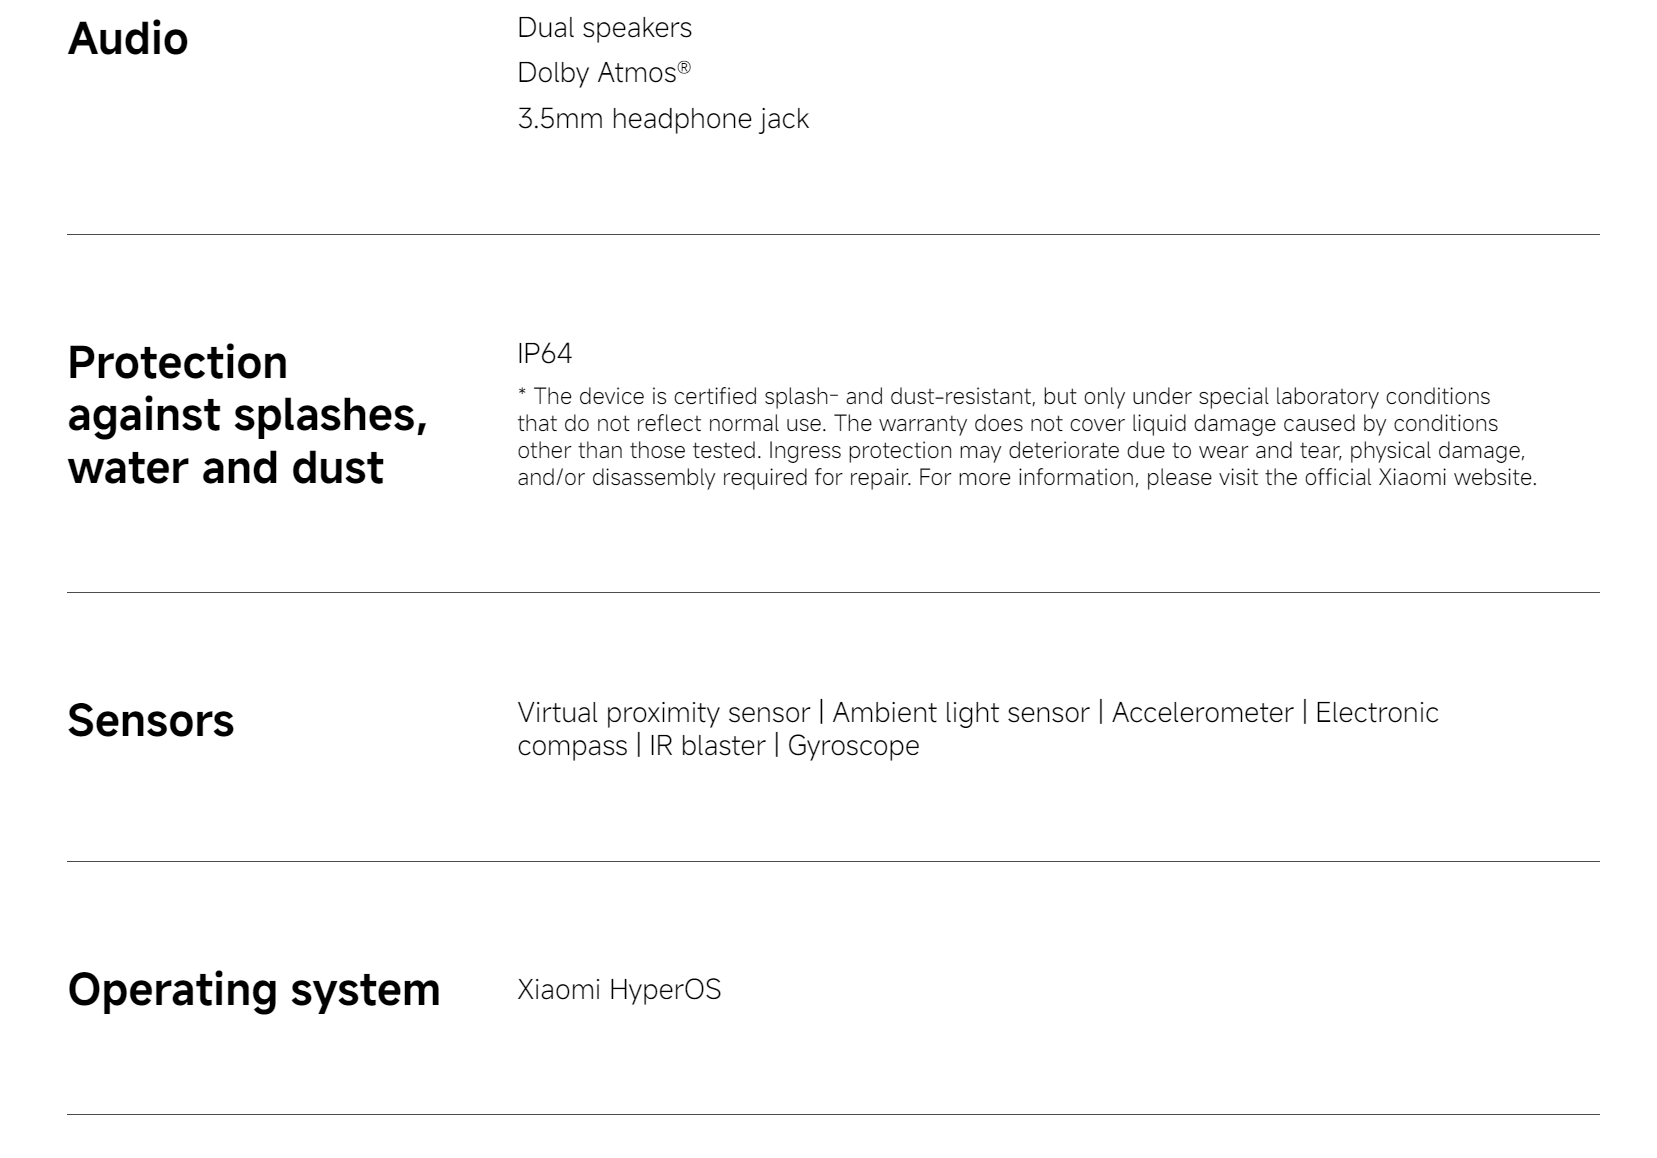Click the registered trademark symbol after Atmos
Screen dimensions: 1657x1158
click(684, 67)
